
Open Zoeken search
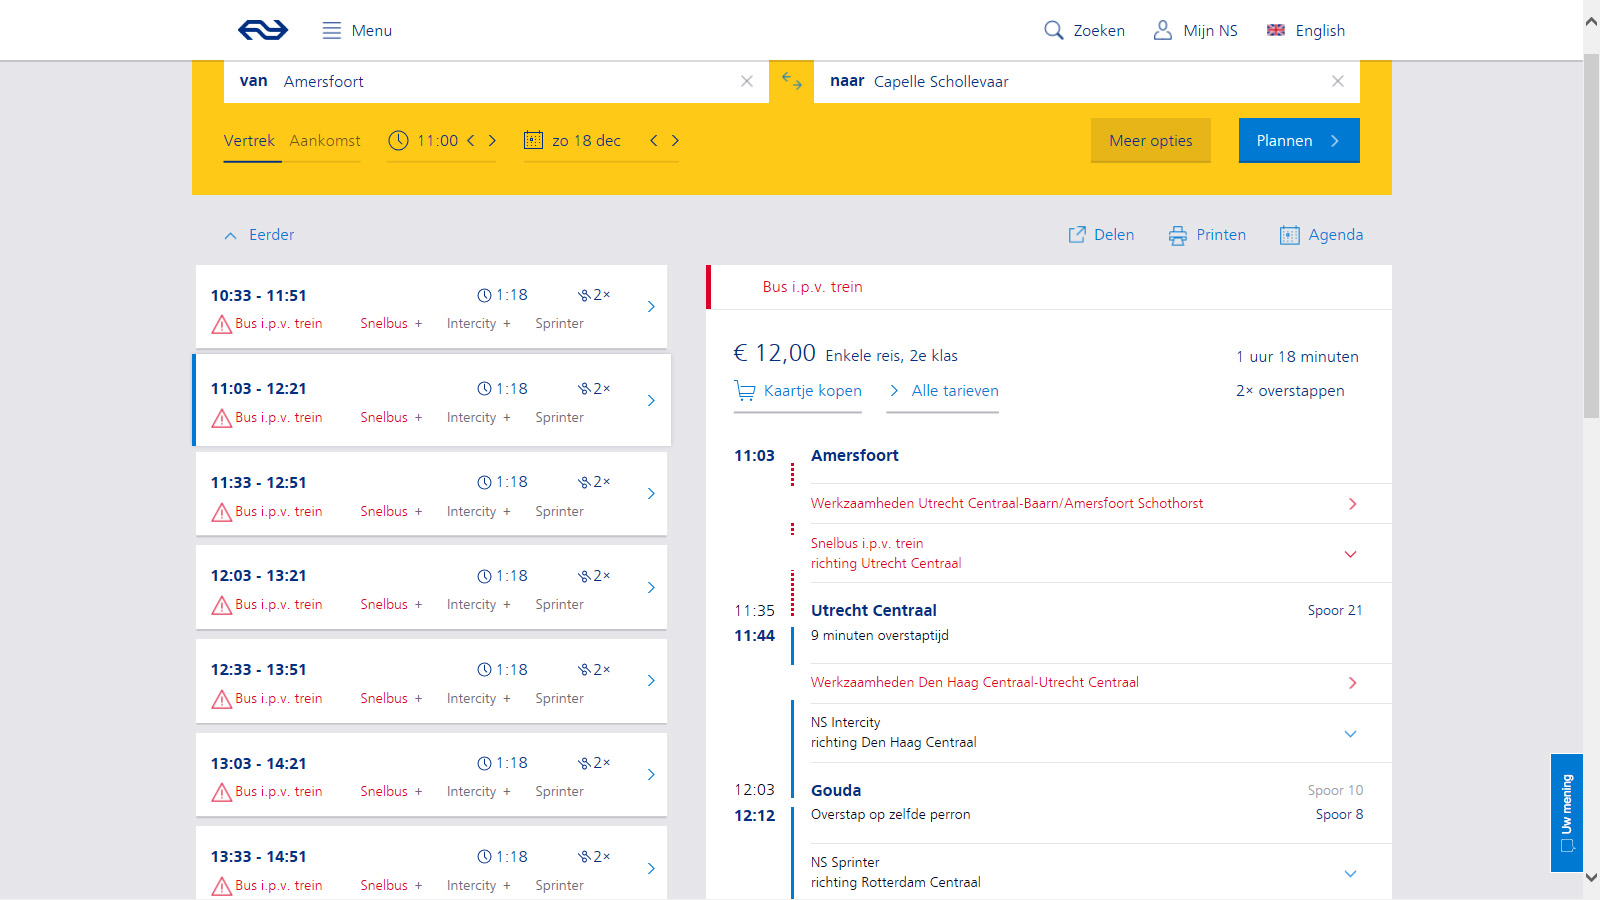(1084, 31)
